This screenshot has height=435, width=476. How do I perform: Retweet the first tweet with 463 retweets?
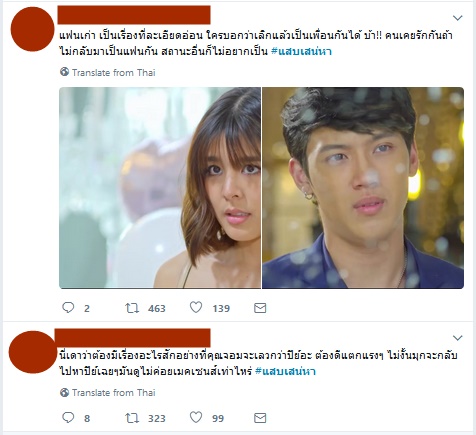coord(132,308)
